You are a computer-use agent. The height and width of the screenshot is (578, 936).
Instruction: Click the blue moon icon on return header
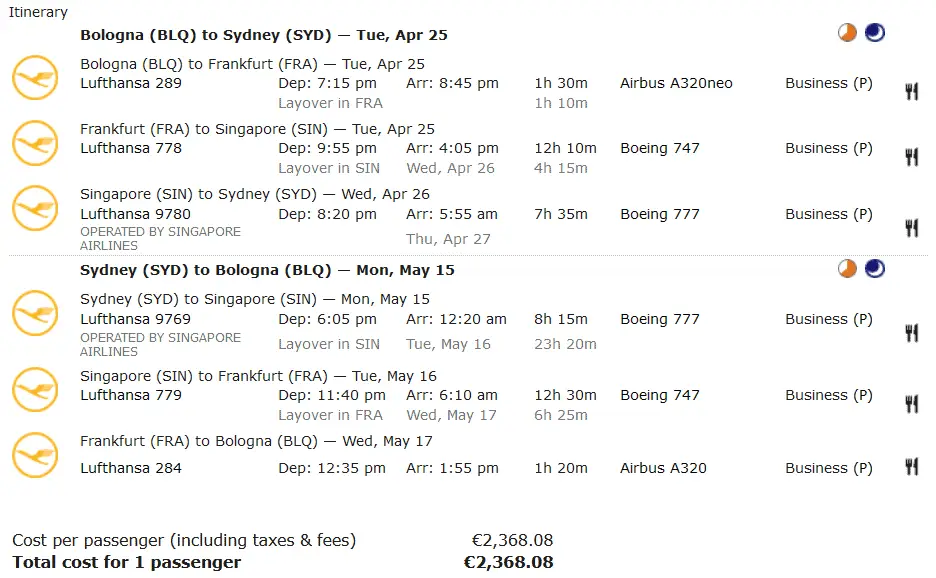click(x=875, y=268)
